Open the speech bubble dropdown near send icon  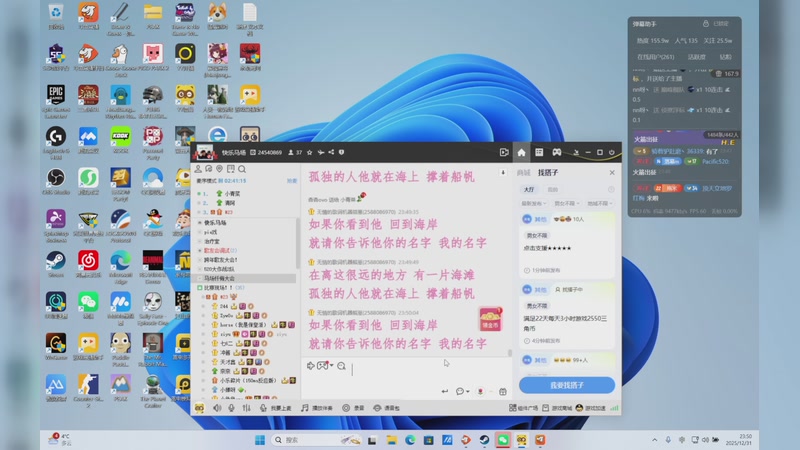coord(463,391)
